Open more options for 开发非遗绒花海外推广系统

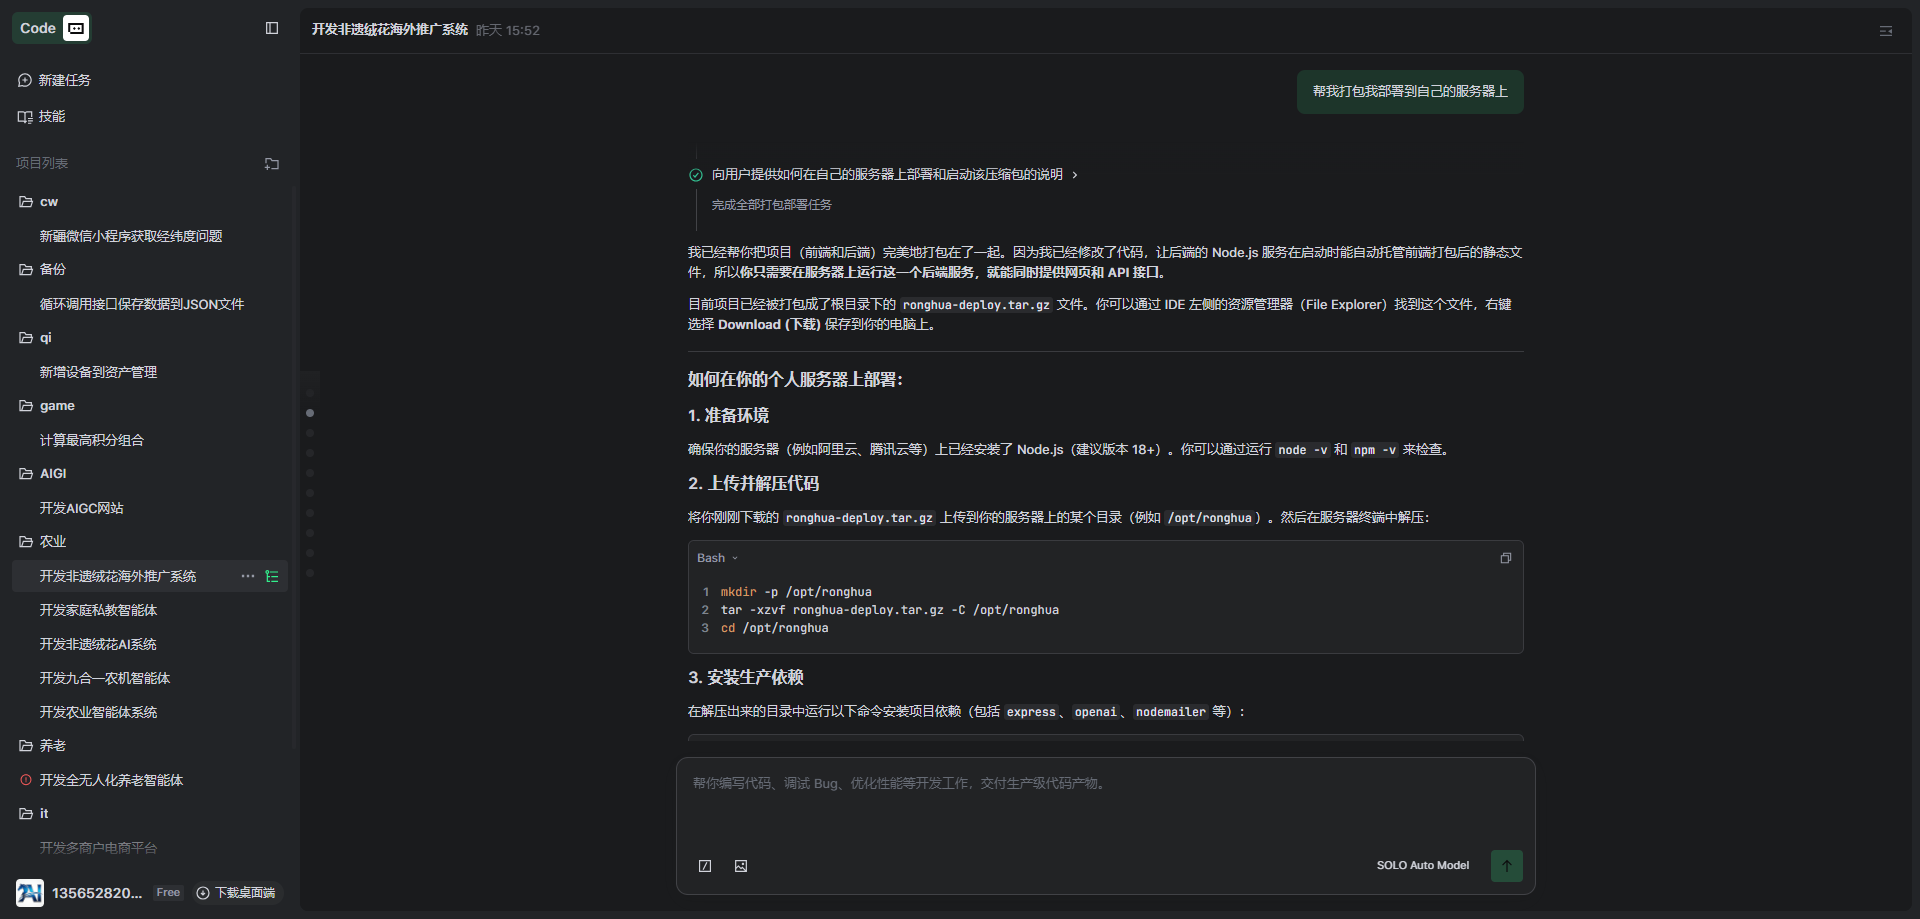click(x=248, y=576)
